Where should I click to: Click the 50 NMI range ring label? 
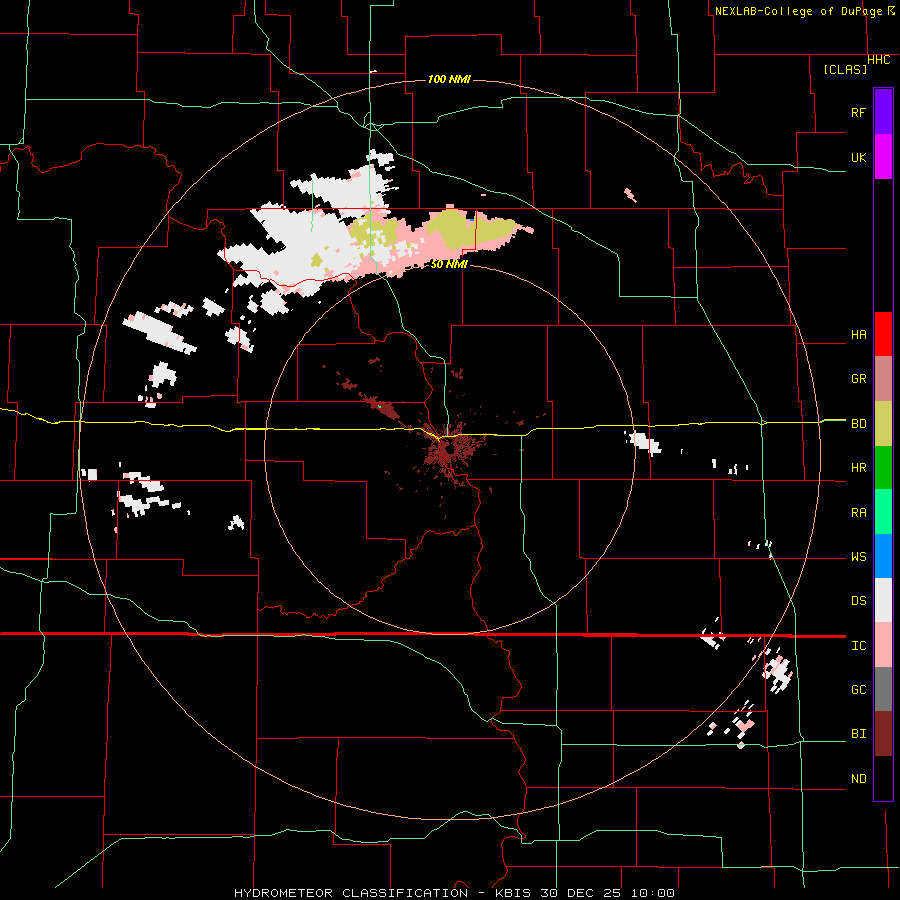[449, 264]
